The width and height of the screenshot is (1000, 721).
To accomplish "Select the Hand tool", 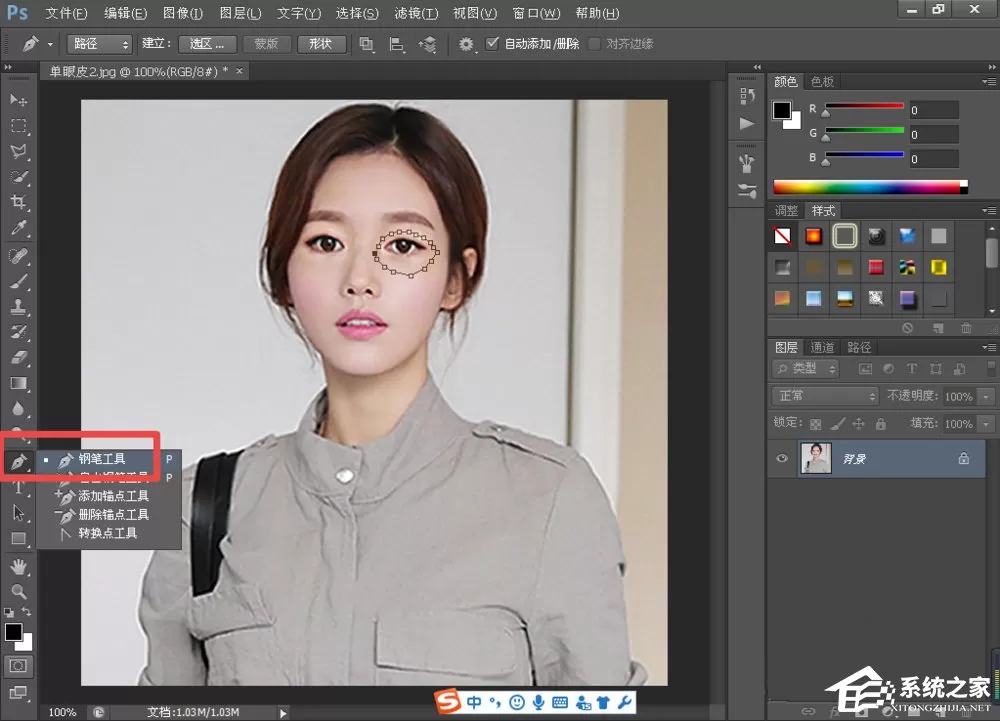I will tap(18, 566).
